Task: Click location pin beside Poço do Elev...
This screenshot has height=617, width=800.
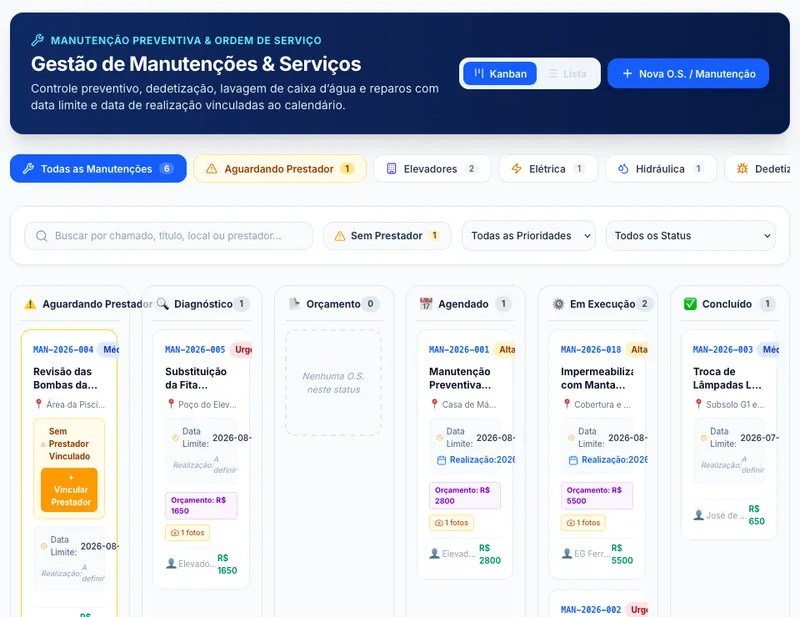Action: pos(171,404)
